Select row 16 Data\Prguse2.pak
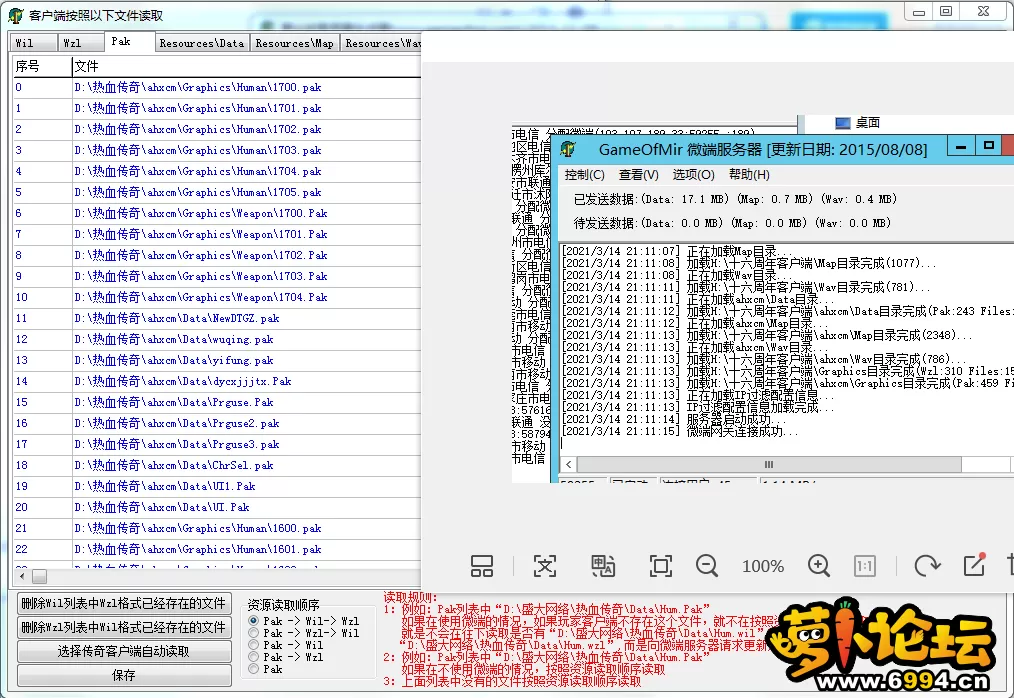The width and height of the screenshot is (1014, 698). [x=217, y=423]
